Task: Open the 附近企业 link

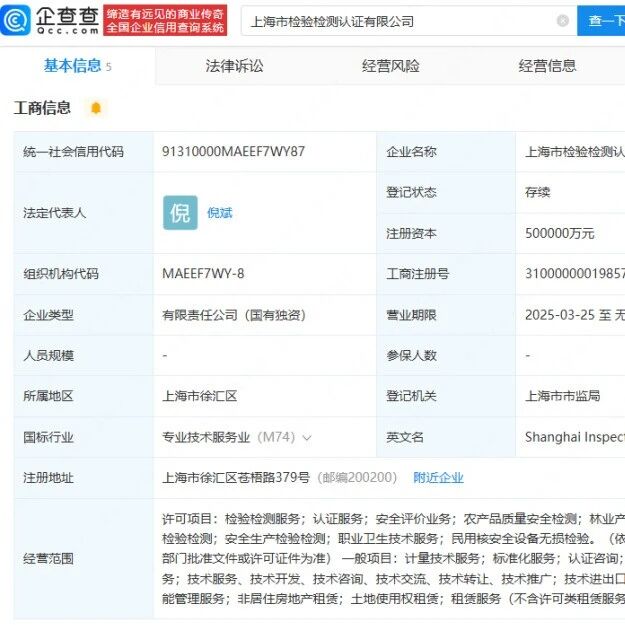Action: (438, 478)
